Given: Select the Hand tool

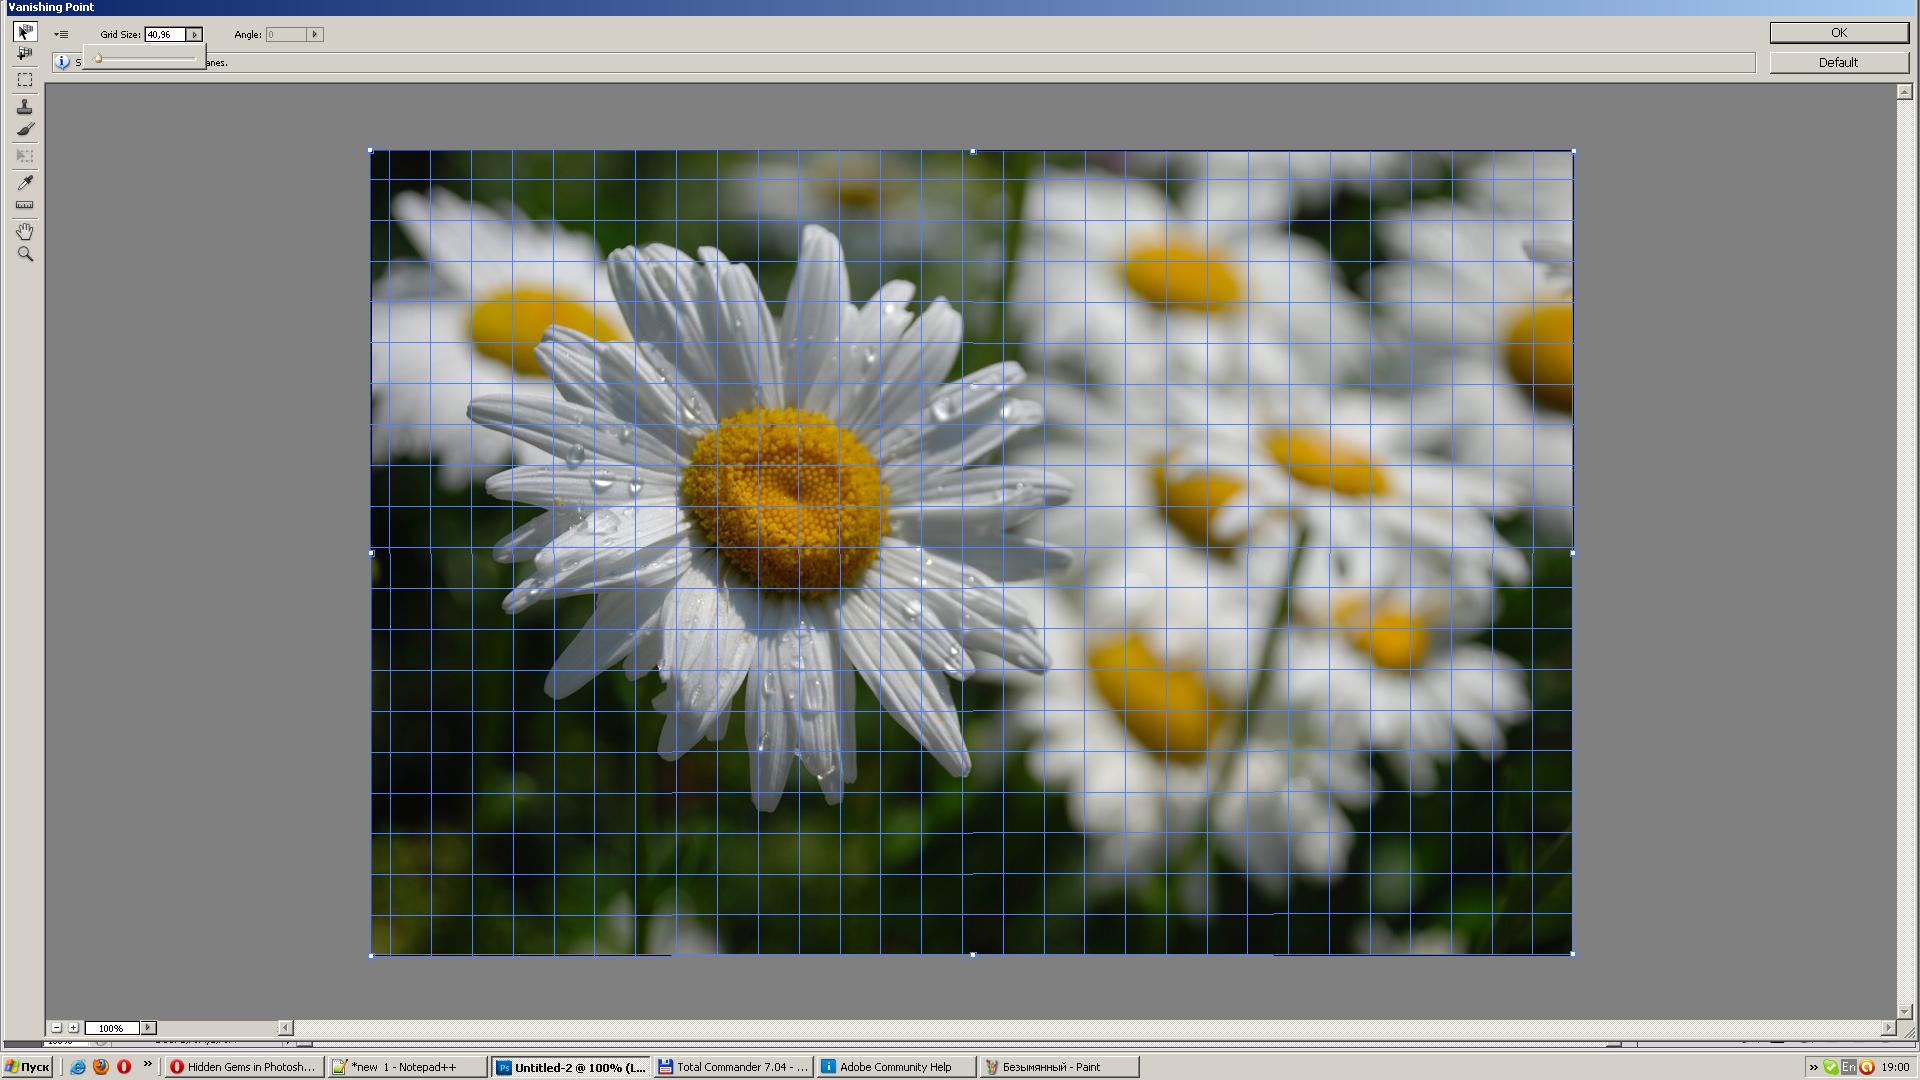Looking at the screenshot, I should (25, 231).
